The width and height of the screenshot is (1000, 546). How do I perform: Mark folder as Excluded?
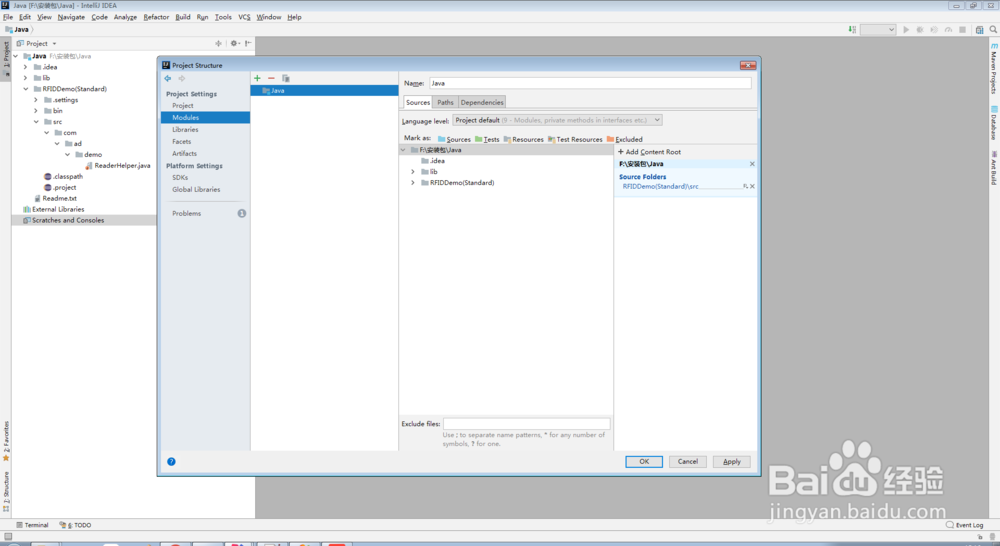(624, 139)
